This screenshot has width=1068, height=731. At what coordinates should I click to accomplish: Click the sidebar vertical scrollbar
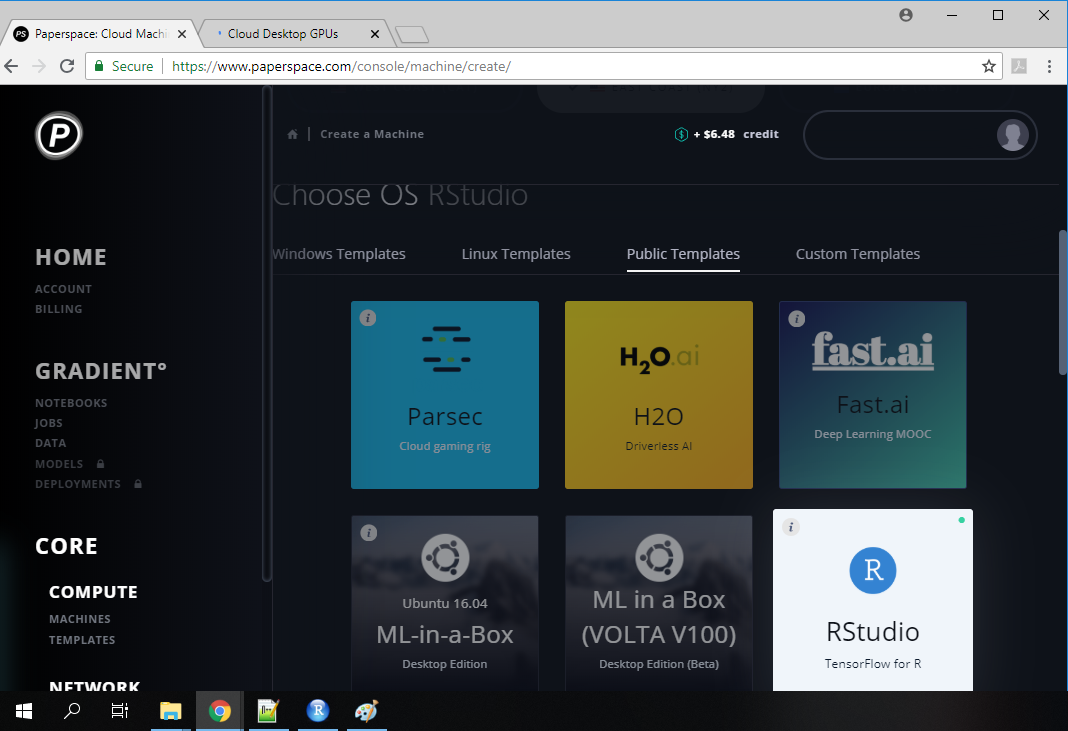[267, 334]
